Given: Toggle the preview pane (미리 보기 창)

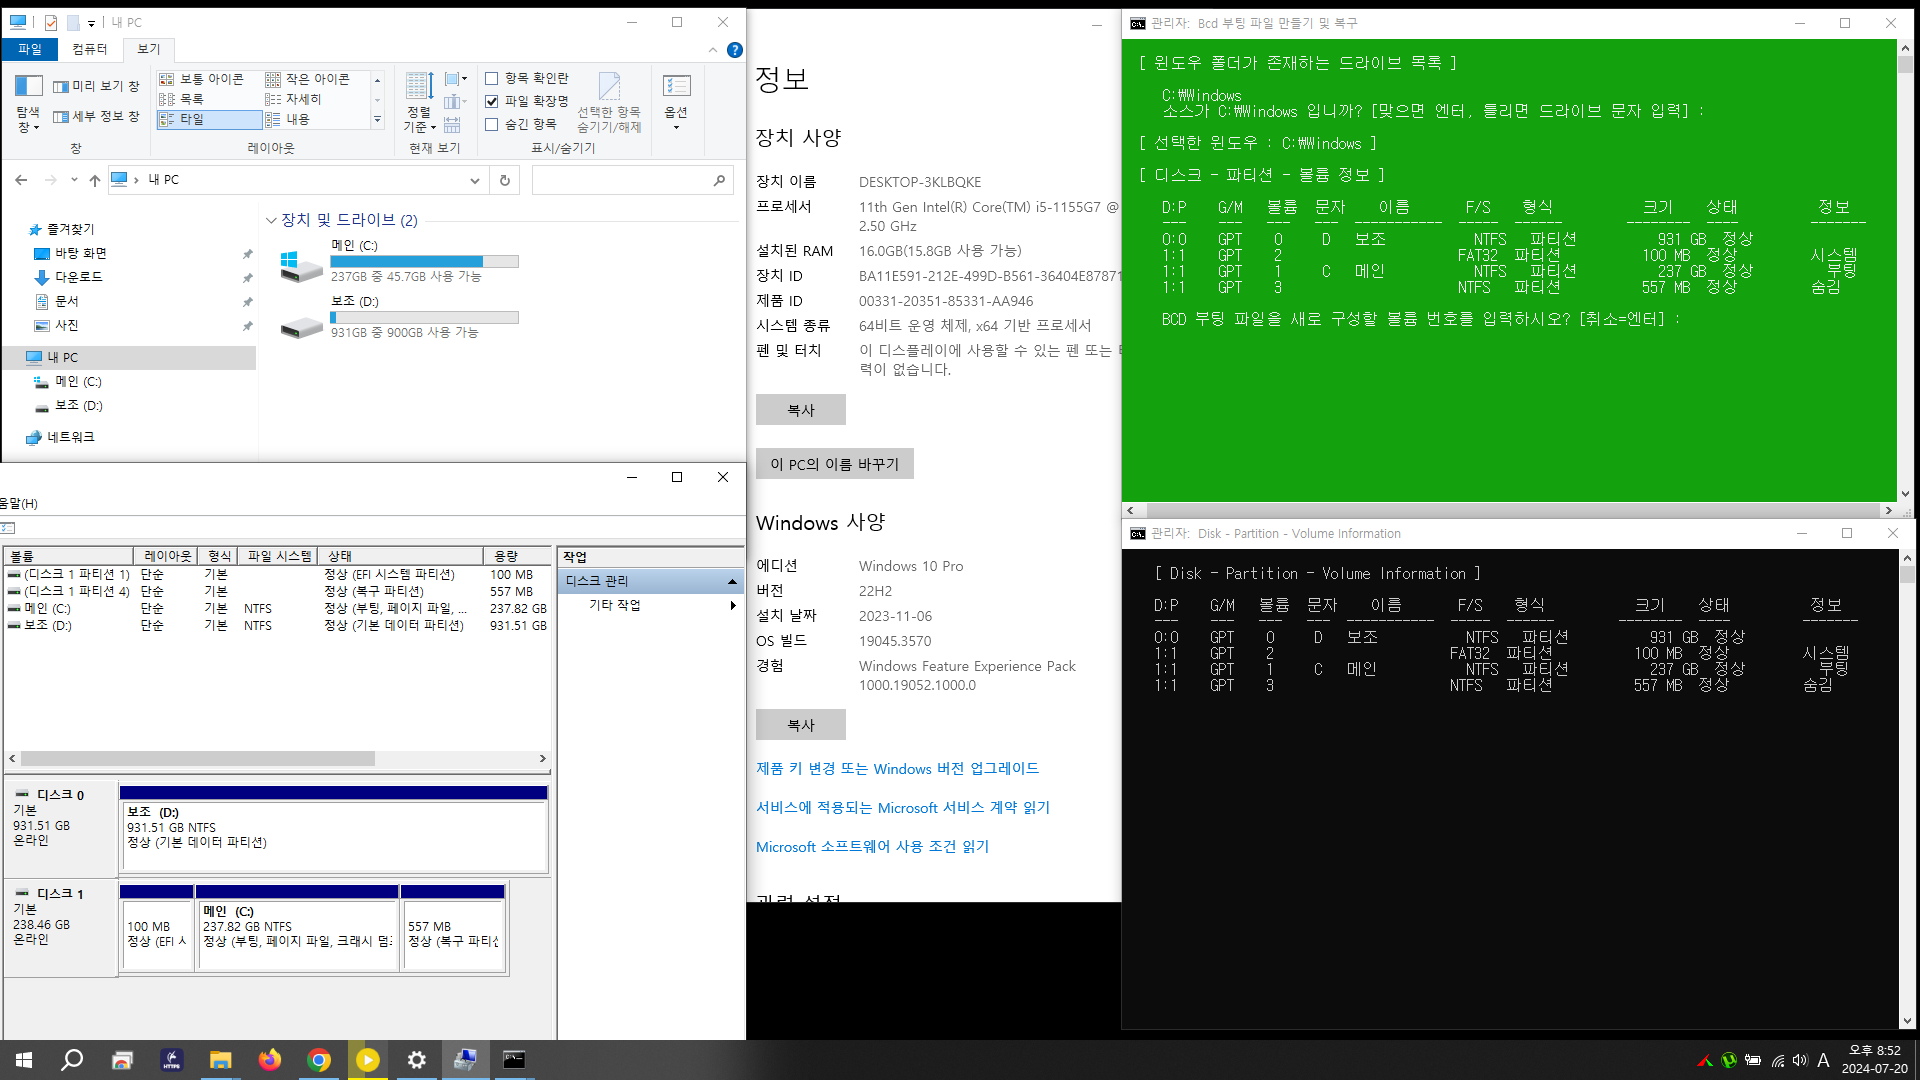Looking at the screenshot, I should (x=97, y=86).
